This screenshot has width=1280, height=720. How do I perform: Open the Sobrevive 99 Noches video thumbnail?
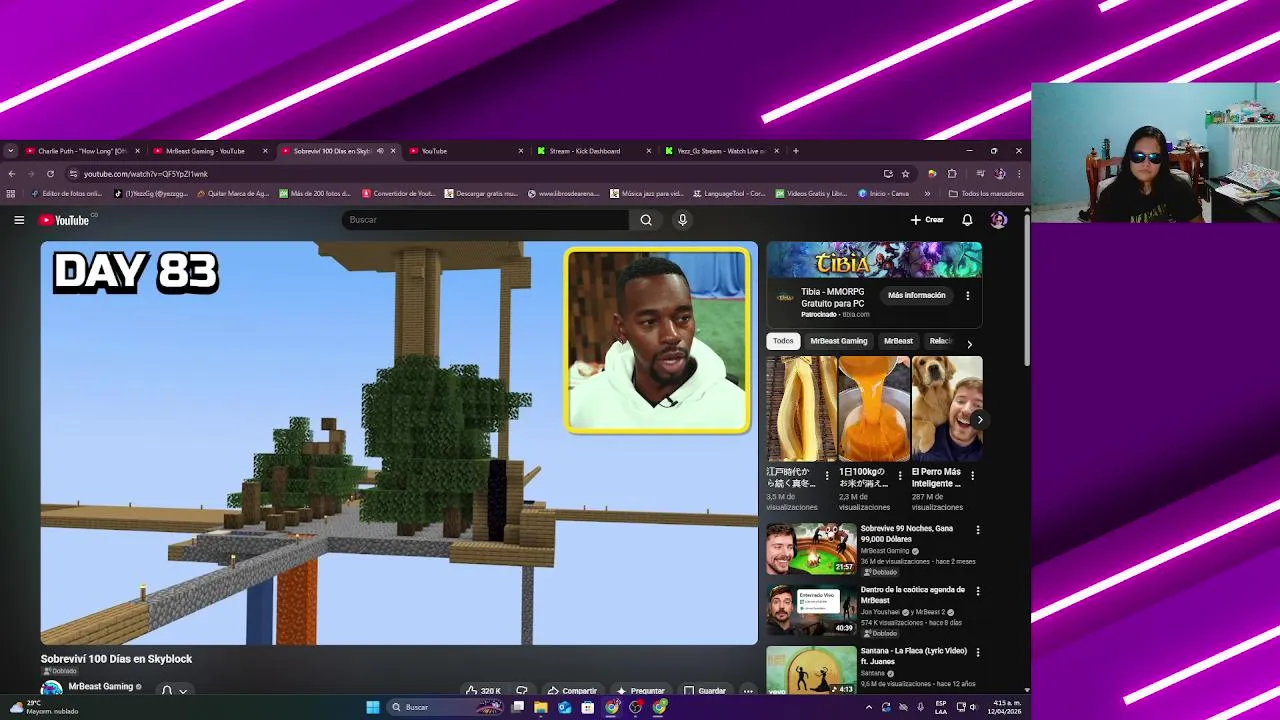[x=812, y=549]
